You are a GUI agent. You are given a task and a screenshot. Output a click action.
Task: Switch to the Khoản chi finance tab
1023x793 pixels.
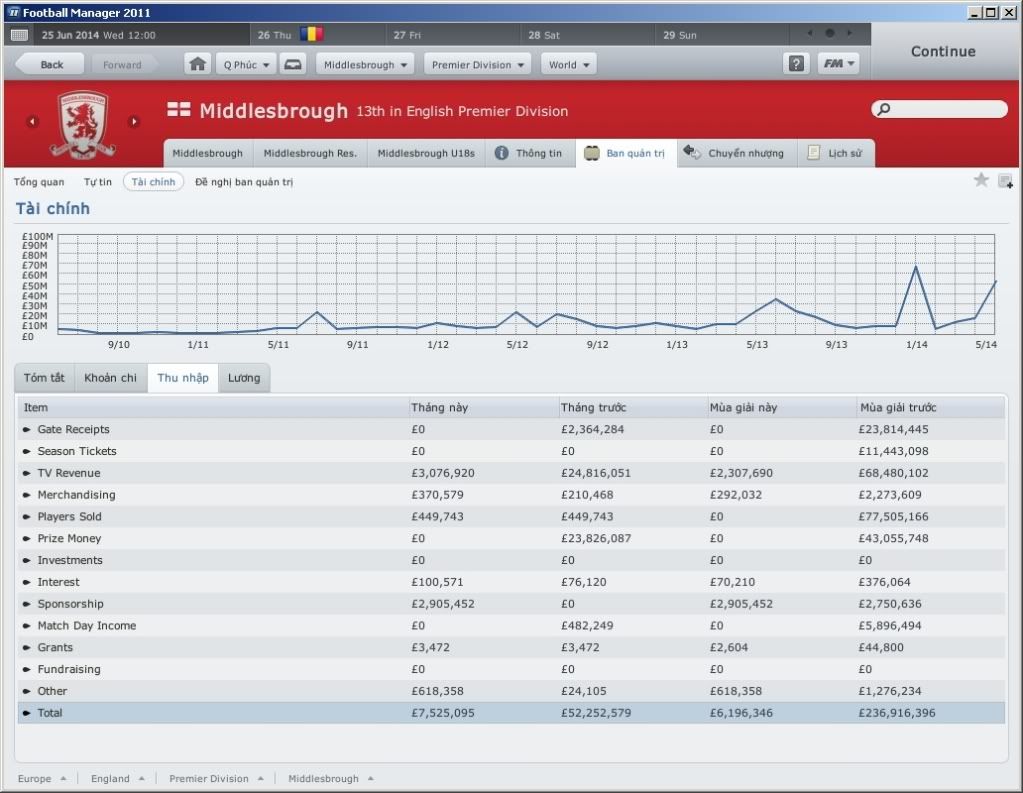[110, 378]
